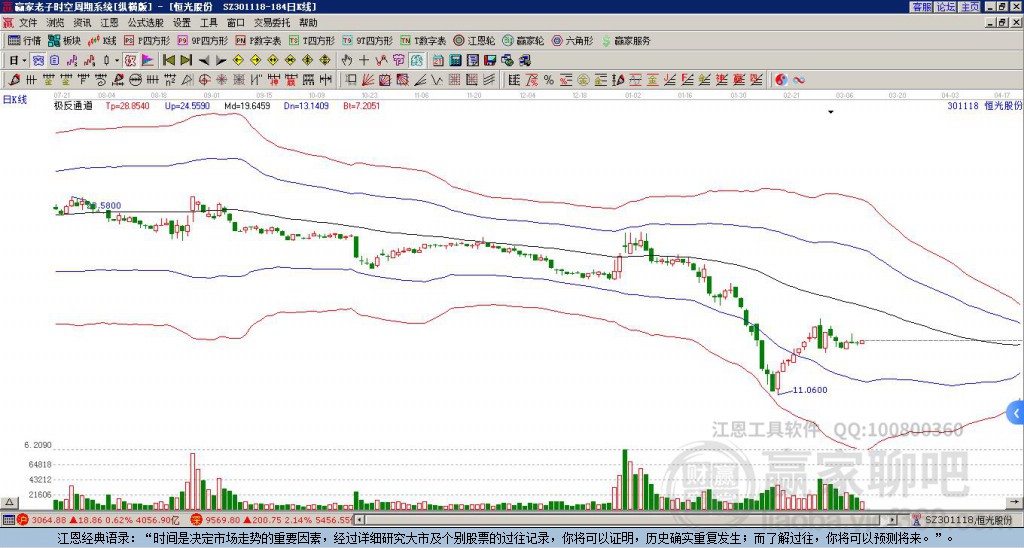Expand the candlestick style dropdown arrow
This screenshot has width=1024, height=548.
(117, 61)
